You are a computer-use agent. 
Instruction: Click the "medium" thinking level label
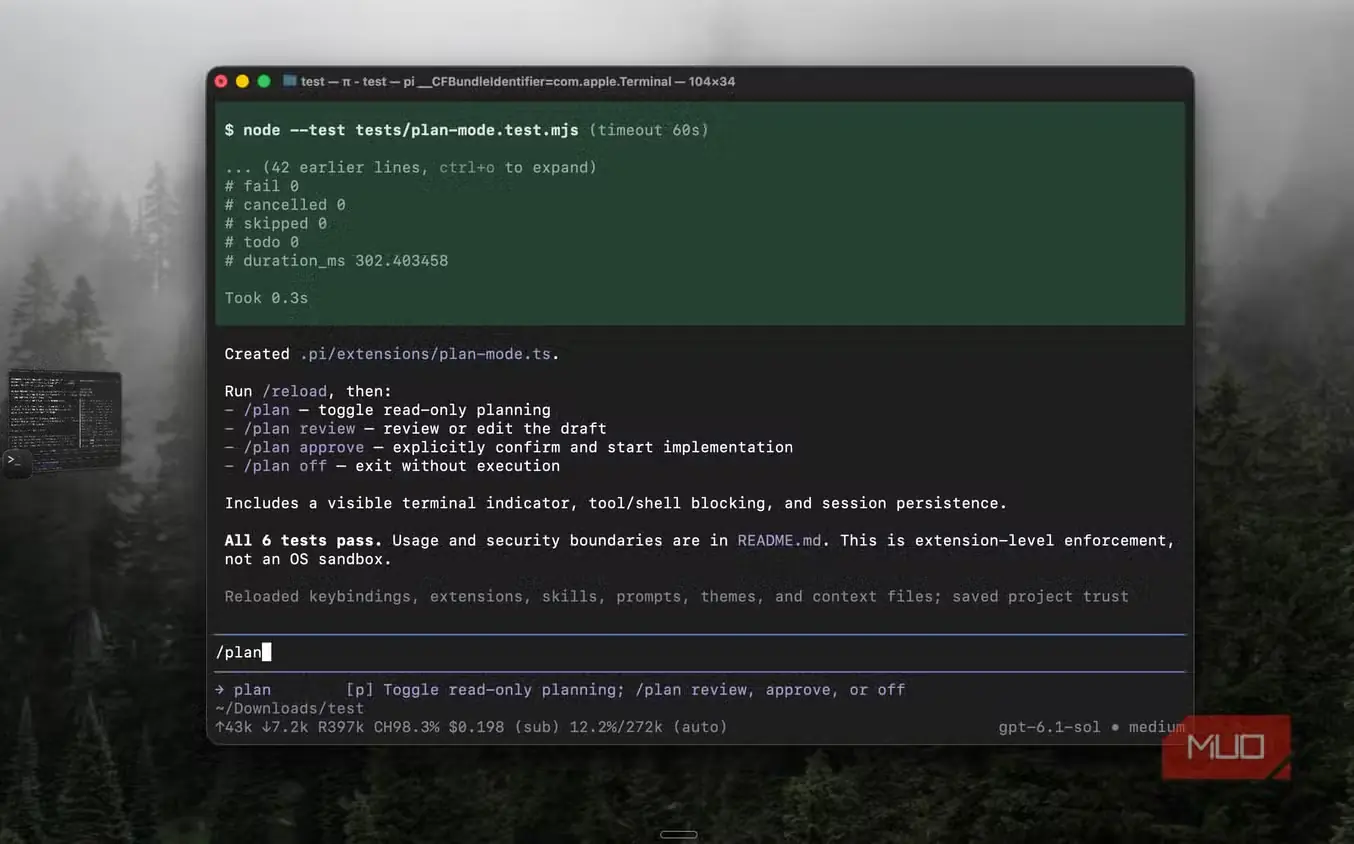coord(1157,727)
